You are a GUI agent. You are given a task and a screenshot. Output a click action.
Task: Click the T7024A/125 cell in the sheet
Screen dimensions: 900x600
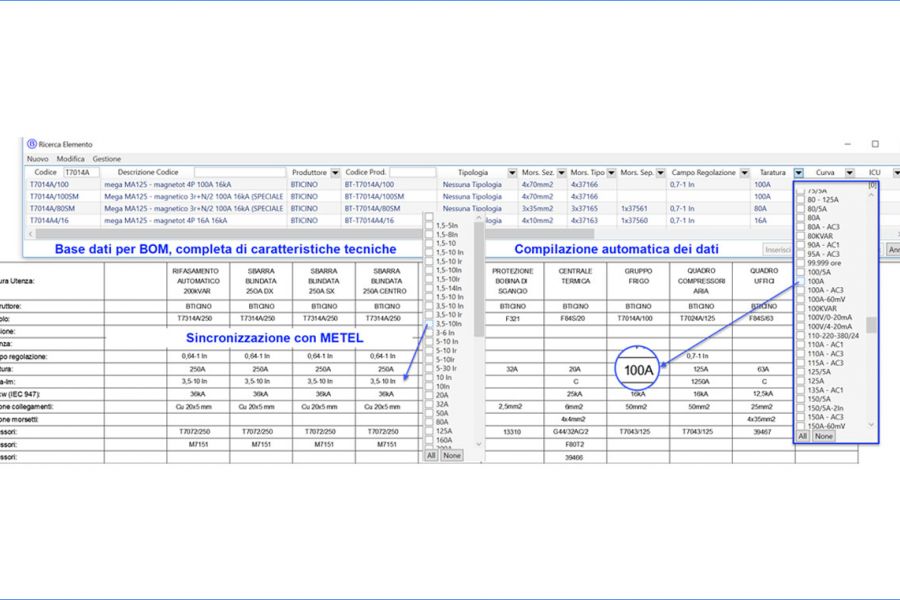point(701,318)
